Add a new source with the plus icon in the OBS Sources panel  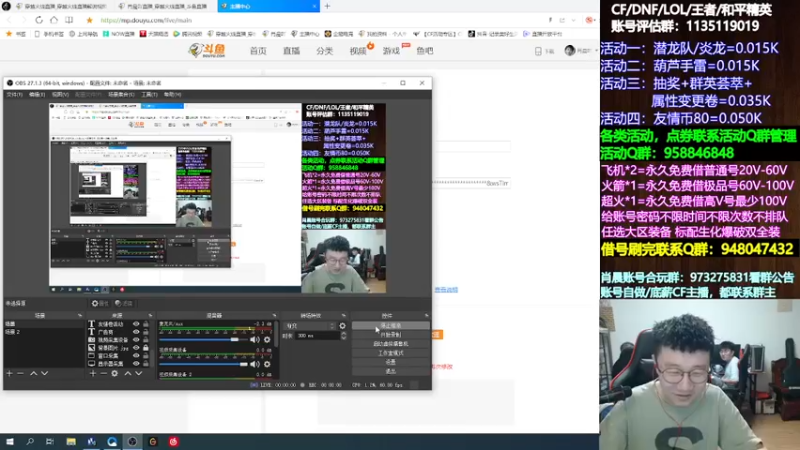(93, 373)
